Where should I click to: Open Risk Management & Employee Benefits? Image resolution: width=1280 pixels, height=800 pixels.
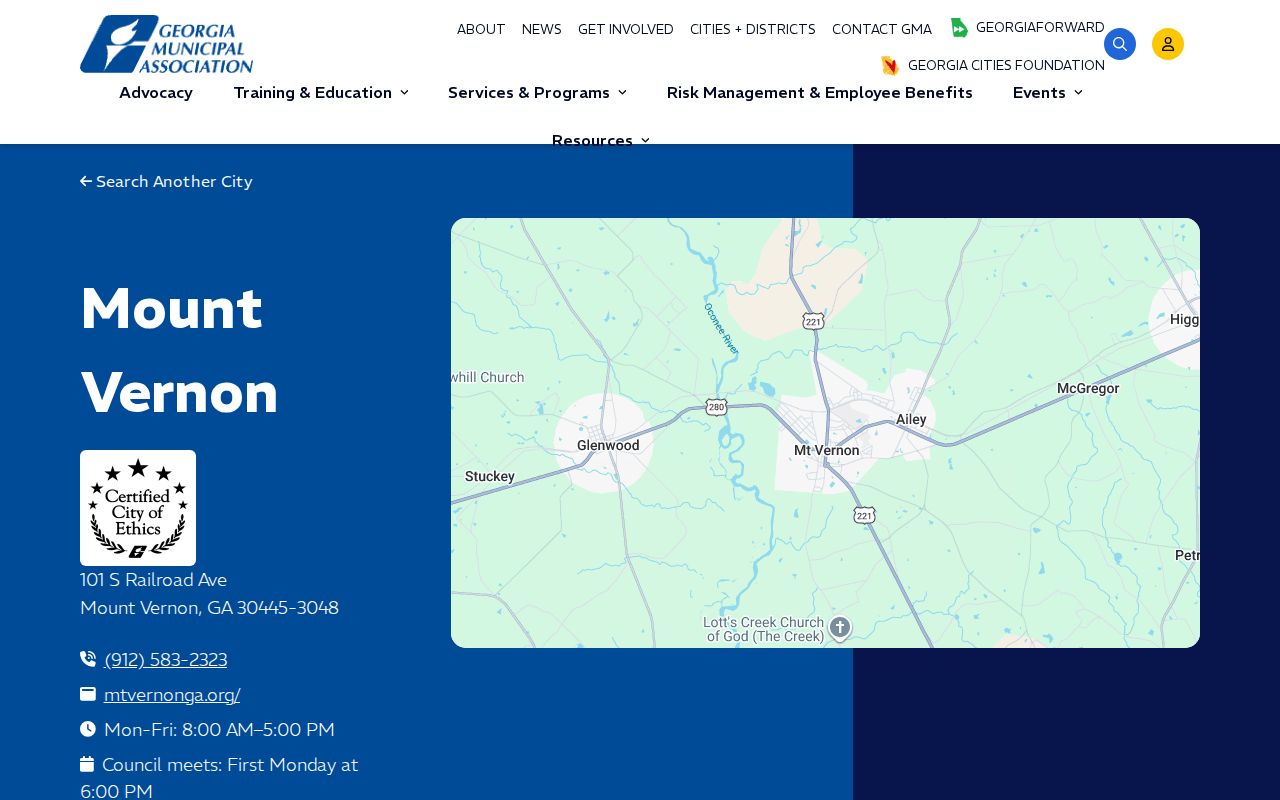tap(820, 93)
